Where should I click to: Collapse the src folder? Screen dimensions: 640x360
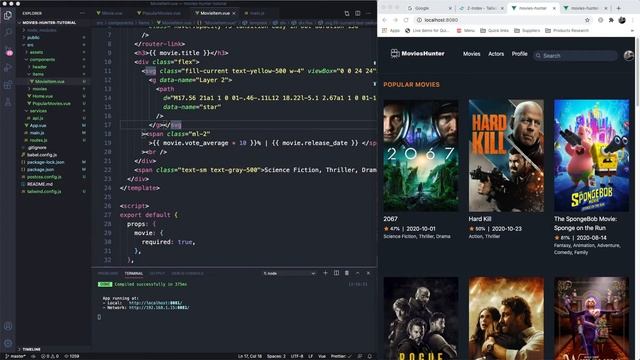pos(30,45)
